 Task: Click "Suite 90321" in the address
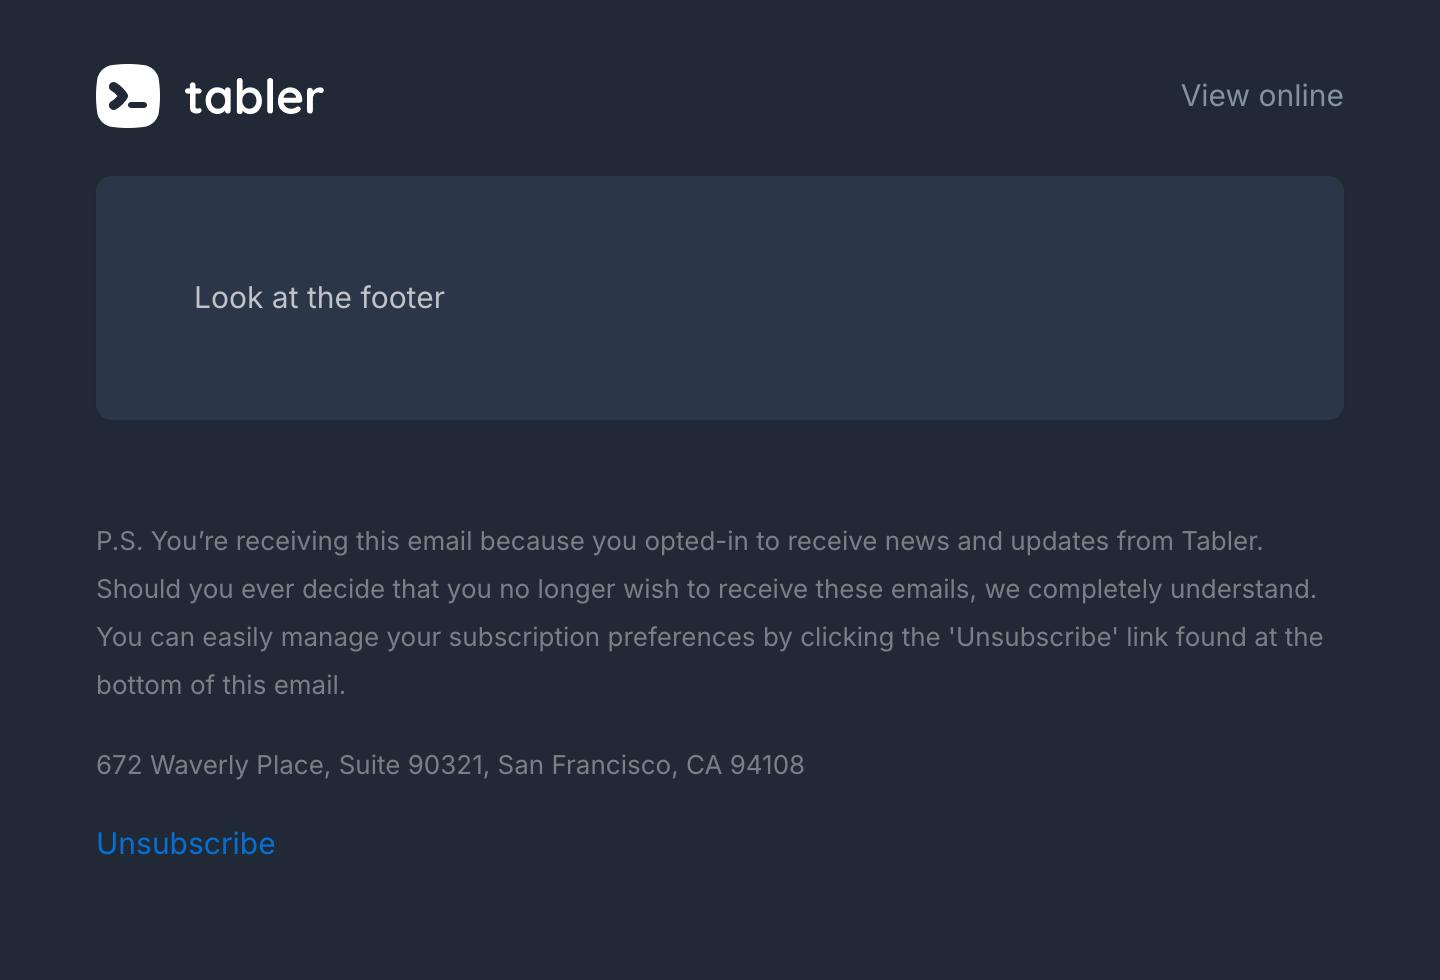411,765
